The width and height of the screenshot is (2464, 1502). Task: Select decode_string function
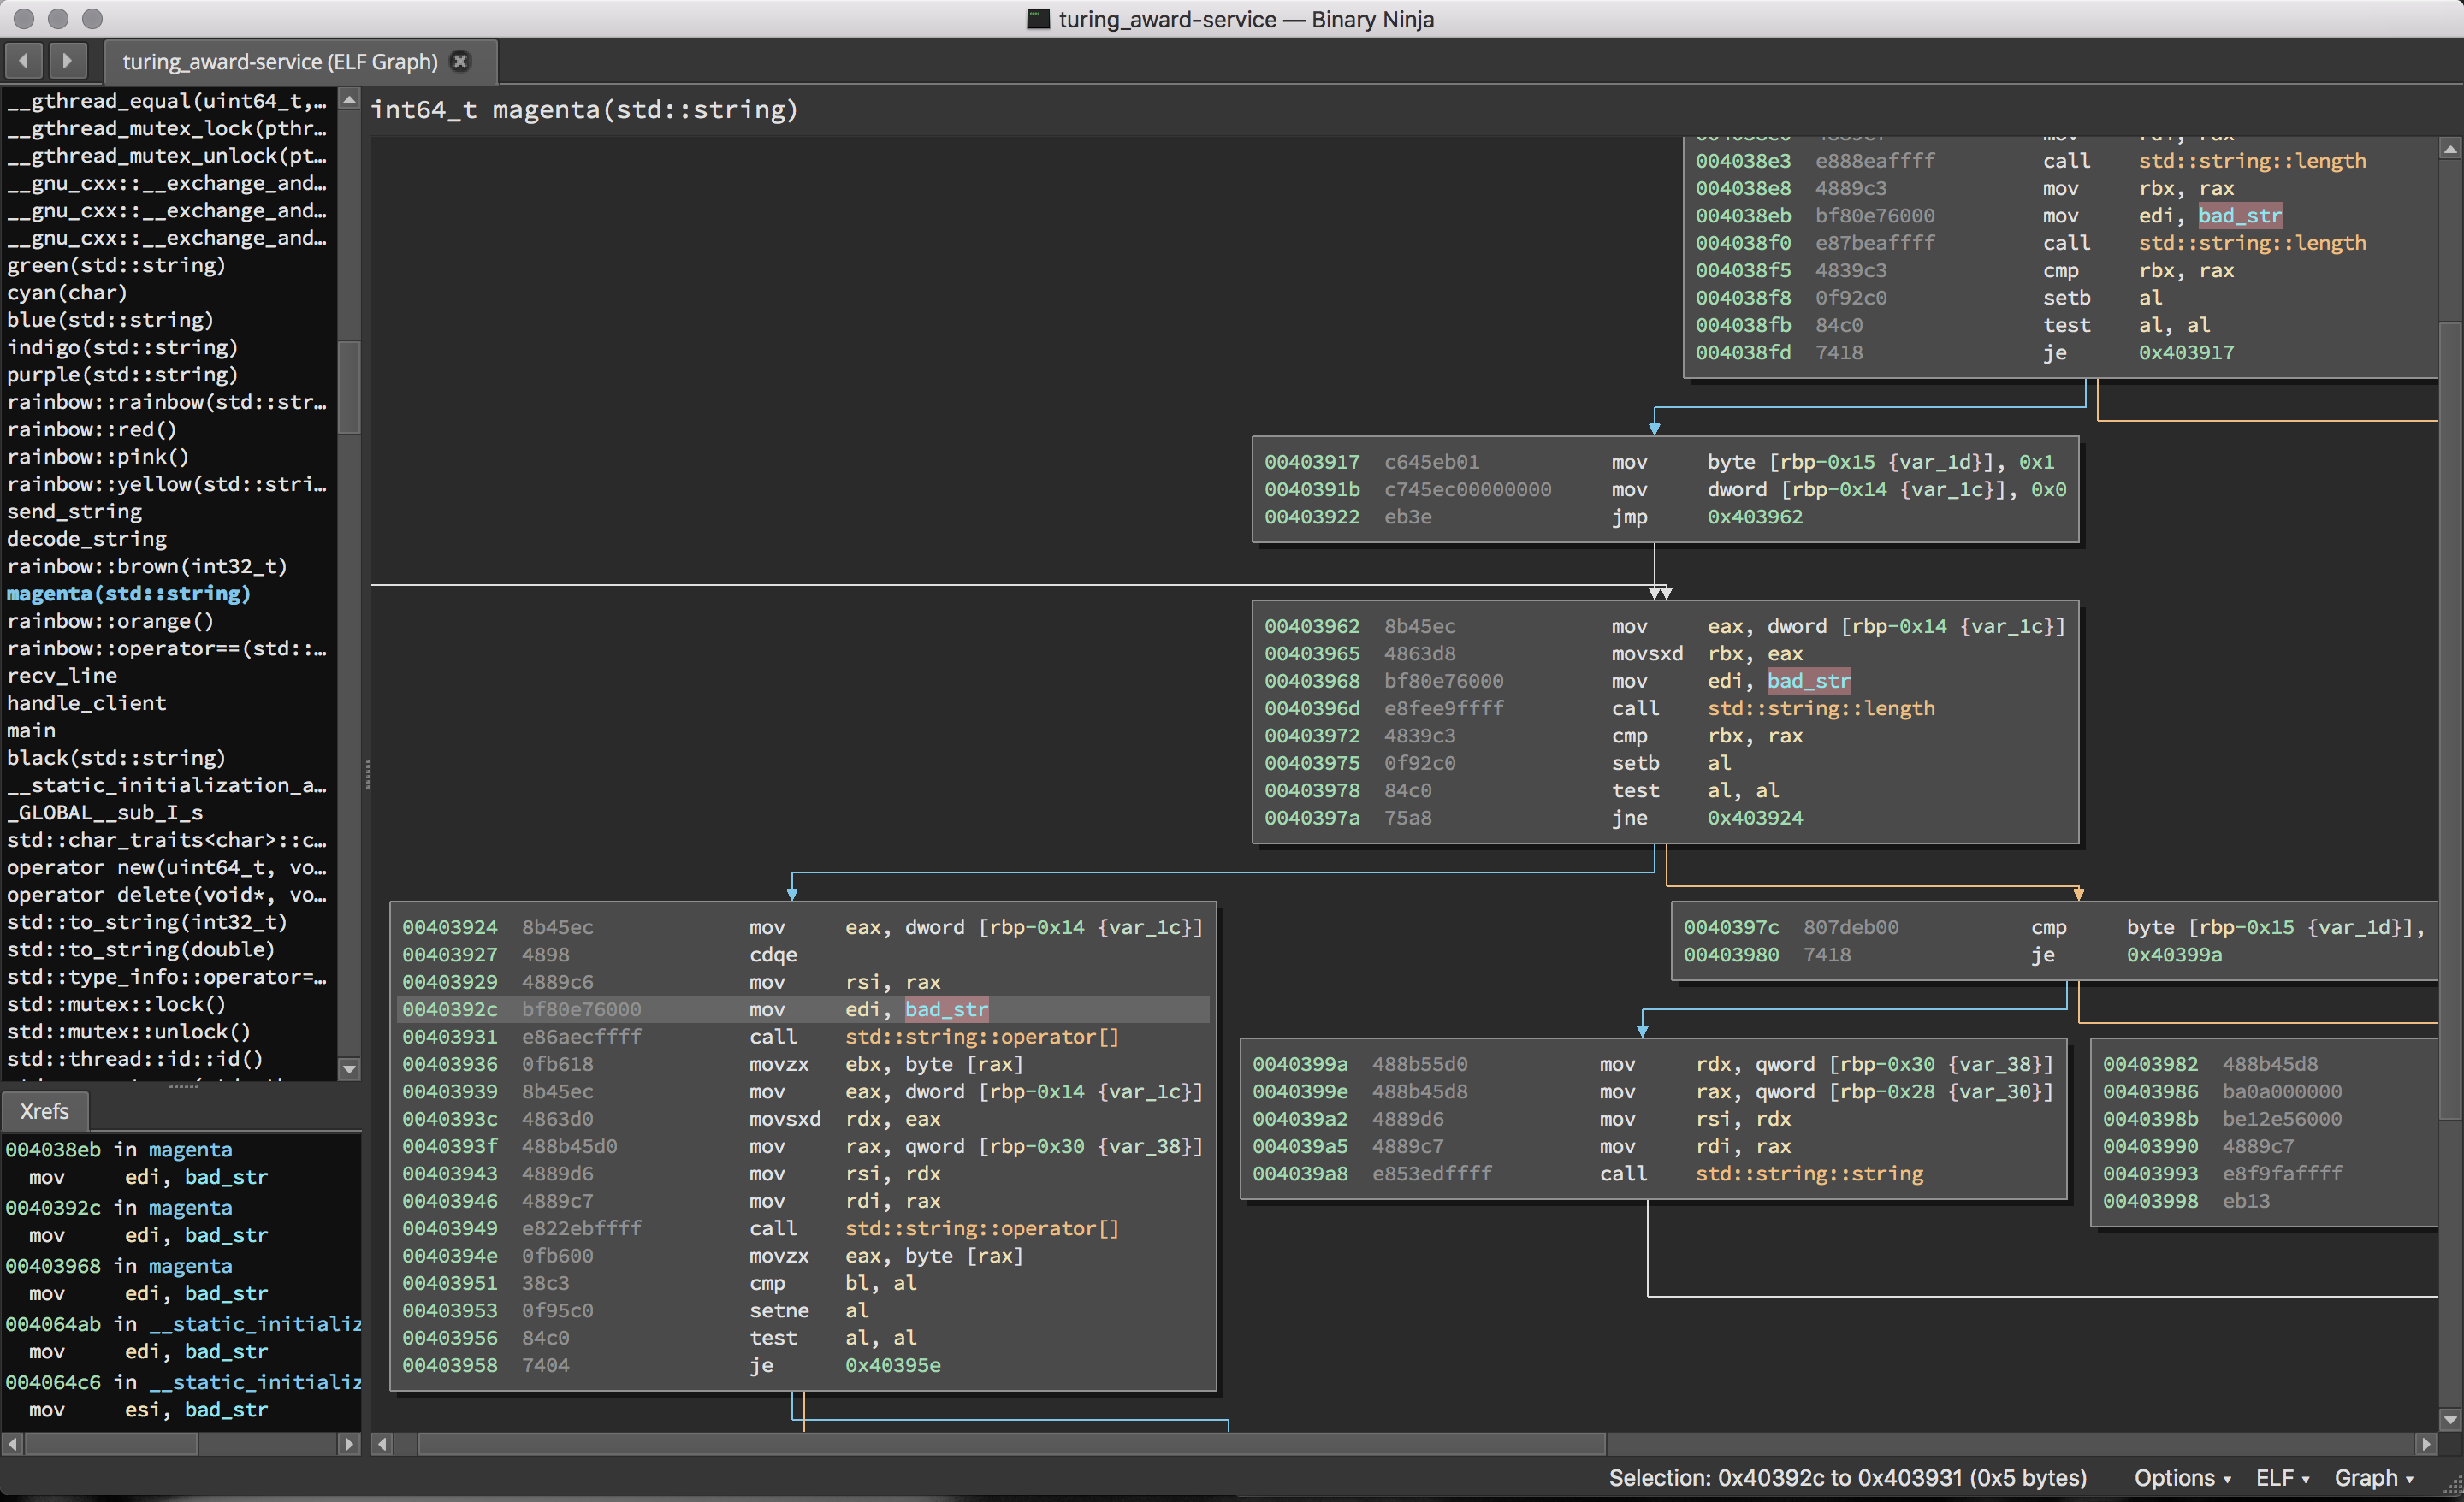(x=87, y=539)
